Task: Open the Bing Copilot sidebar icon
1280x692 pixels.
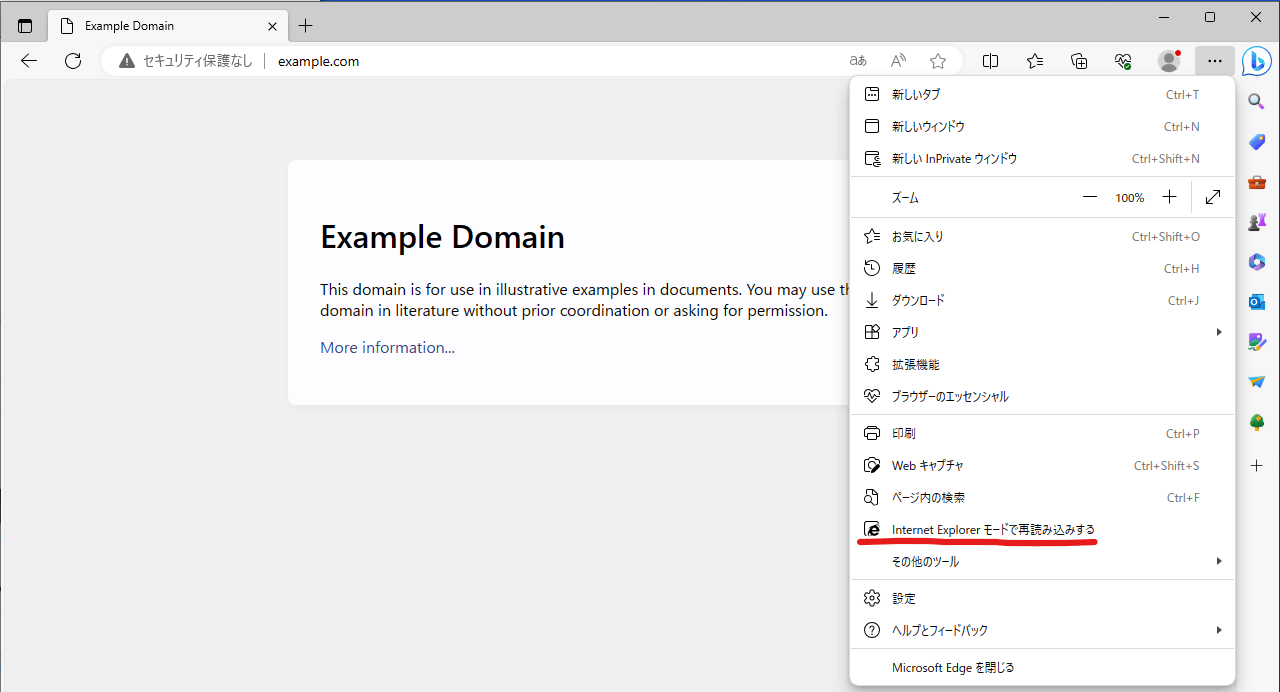Action: (x=1256, y=61)
